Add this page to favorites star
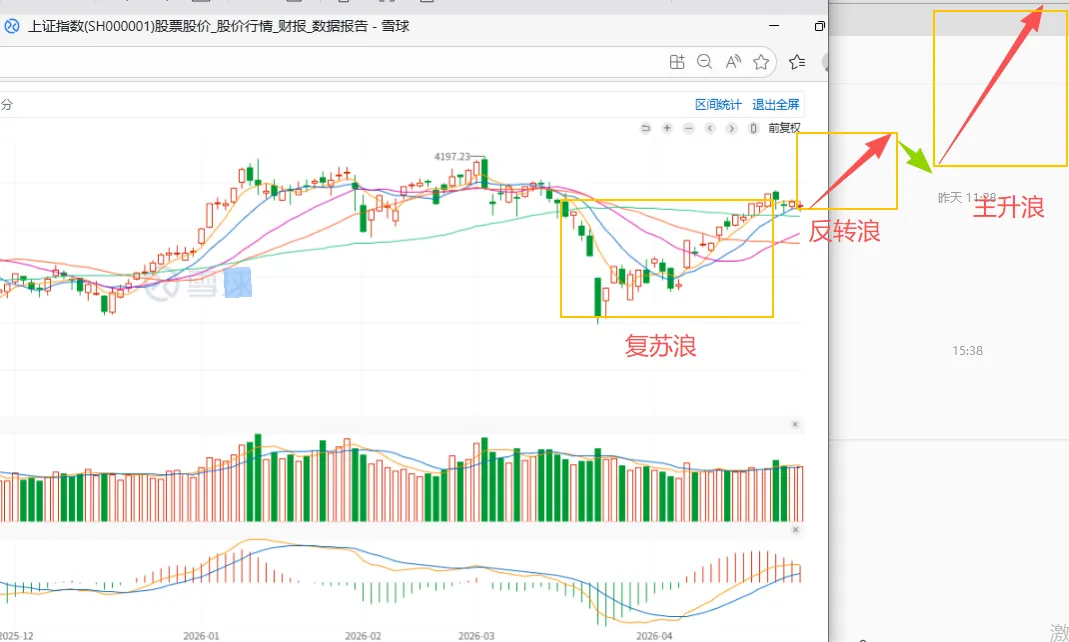 (761, 62)
